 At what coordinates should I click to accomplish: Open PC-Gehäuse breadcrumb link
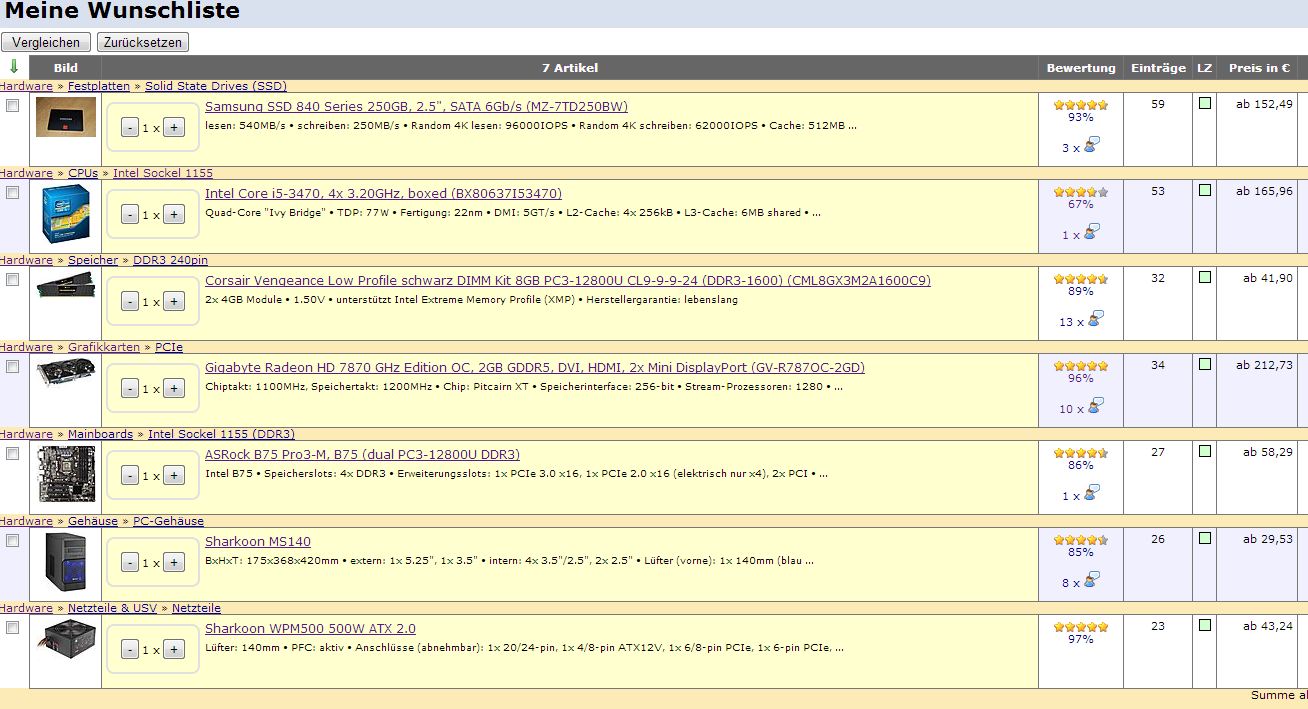(x=168, y=521)
